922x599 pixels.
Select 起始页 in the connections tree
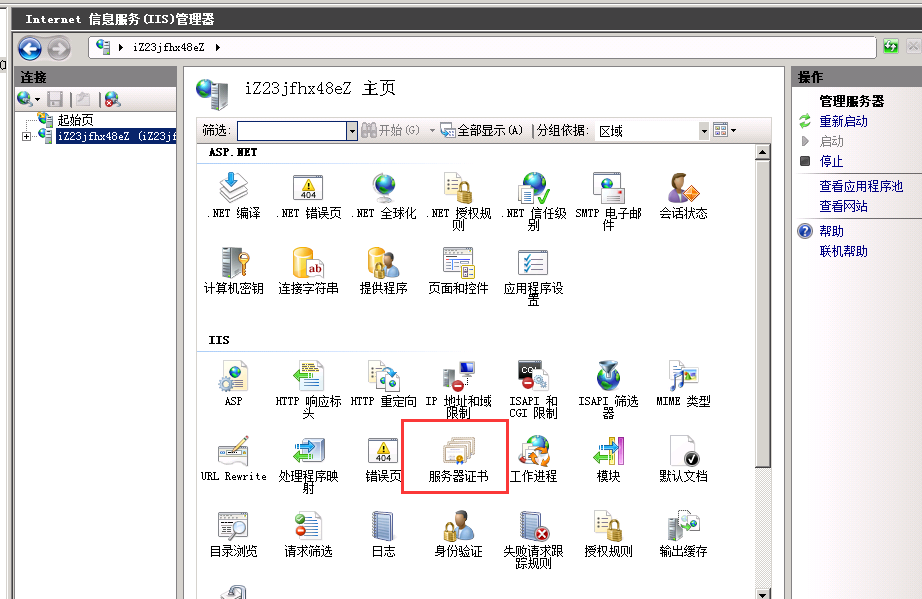[x=75, y=120]
